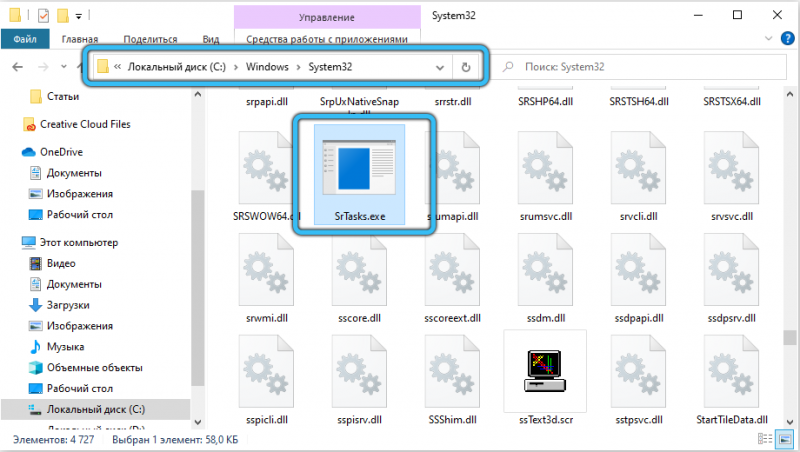Switch to details list view icon
The image size is (800, 452).
pos(765,439)
